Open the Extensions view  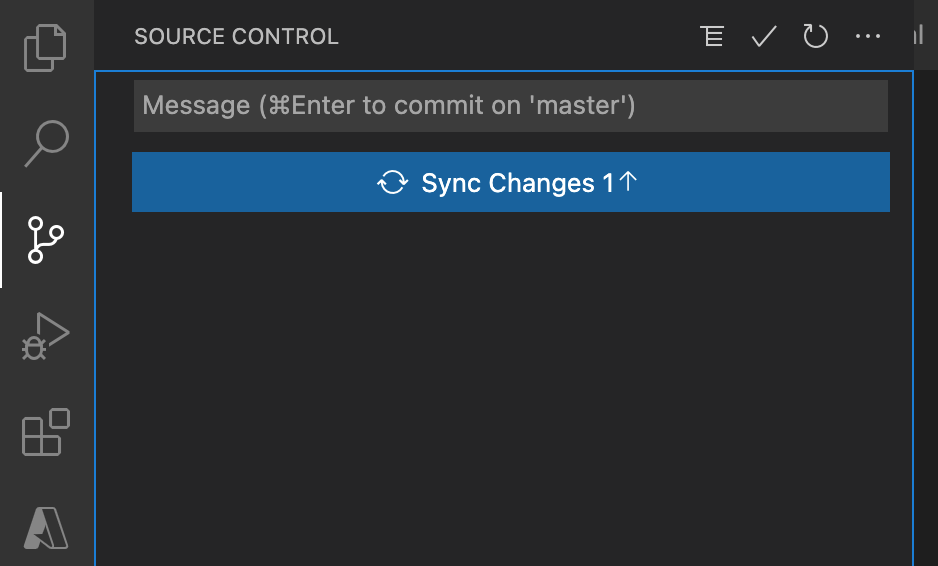tap(46, 432)
